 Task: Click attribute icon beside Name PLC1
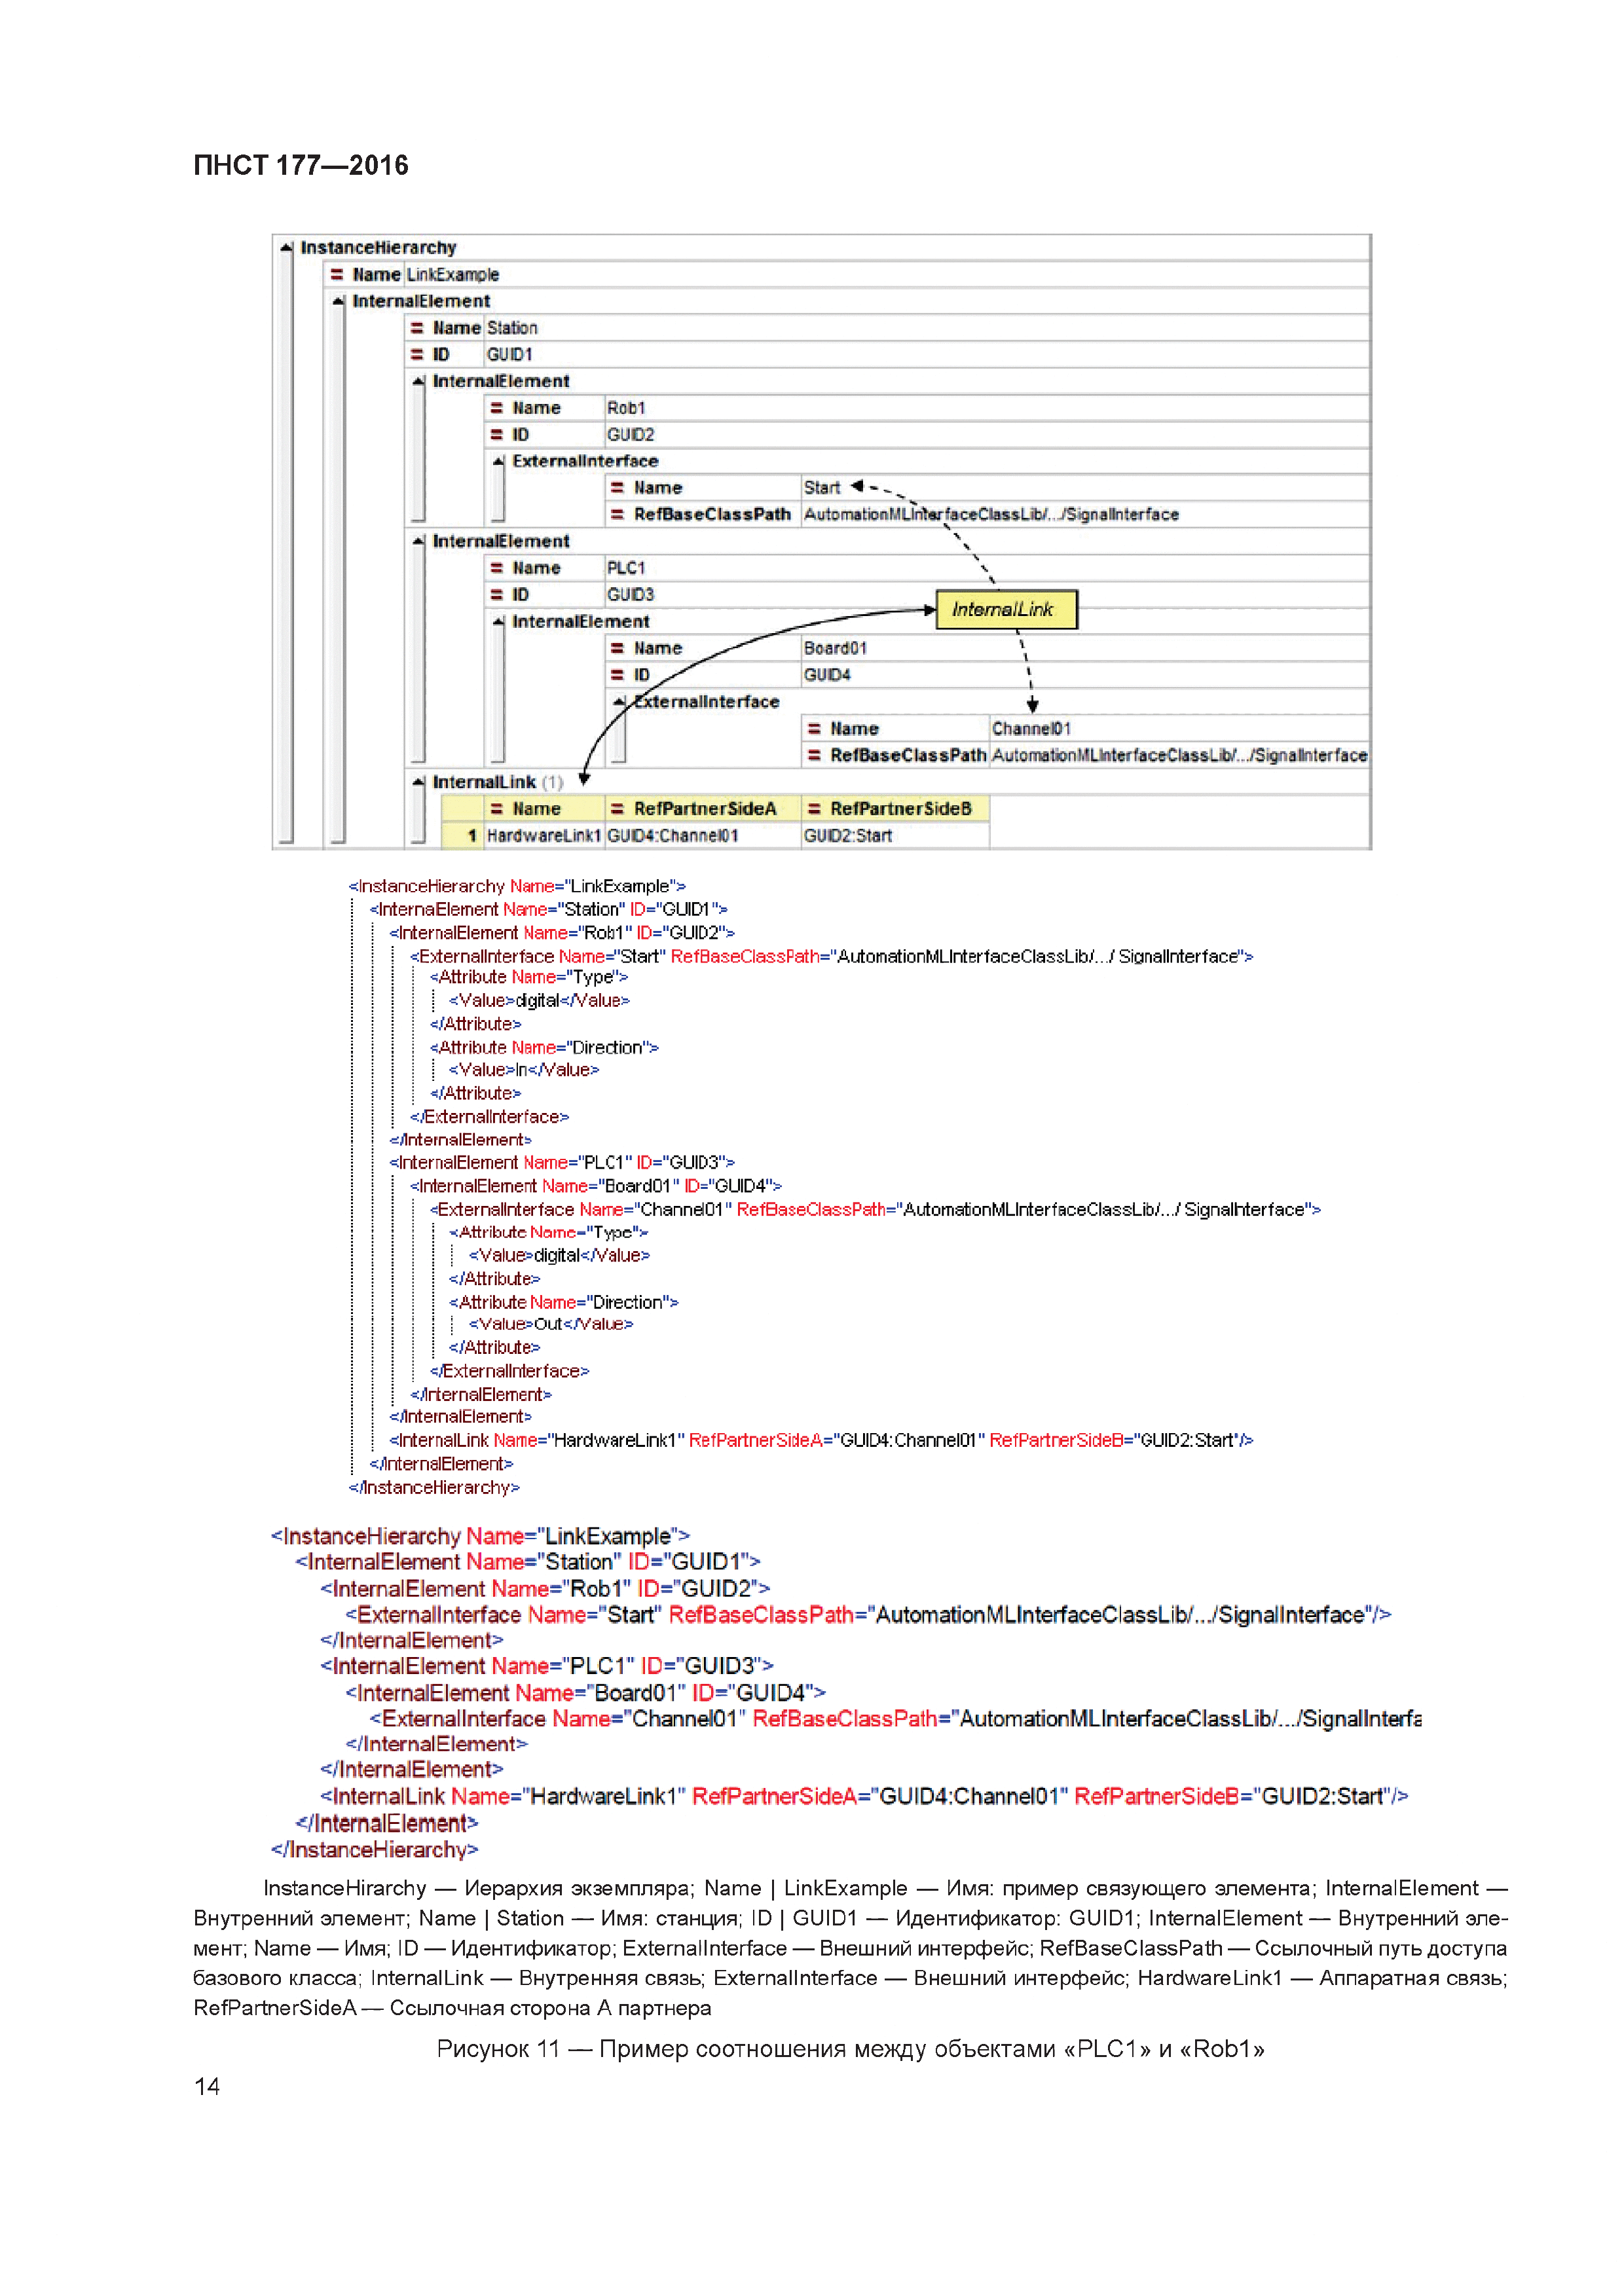(x=497, y=568)
